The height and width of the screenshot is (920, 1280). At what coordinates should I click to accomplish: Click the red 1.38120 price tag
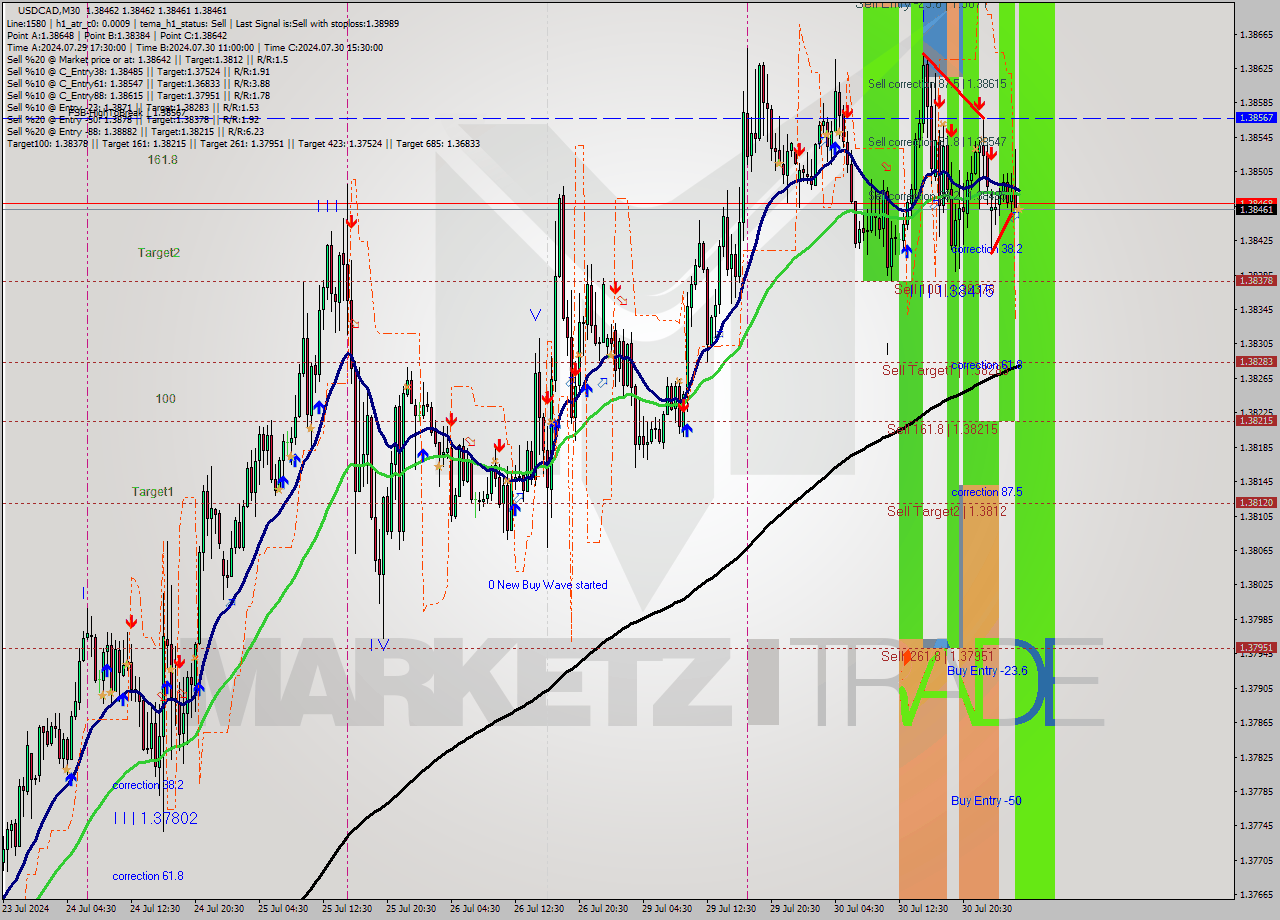click(x=1256, y=503)
